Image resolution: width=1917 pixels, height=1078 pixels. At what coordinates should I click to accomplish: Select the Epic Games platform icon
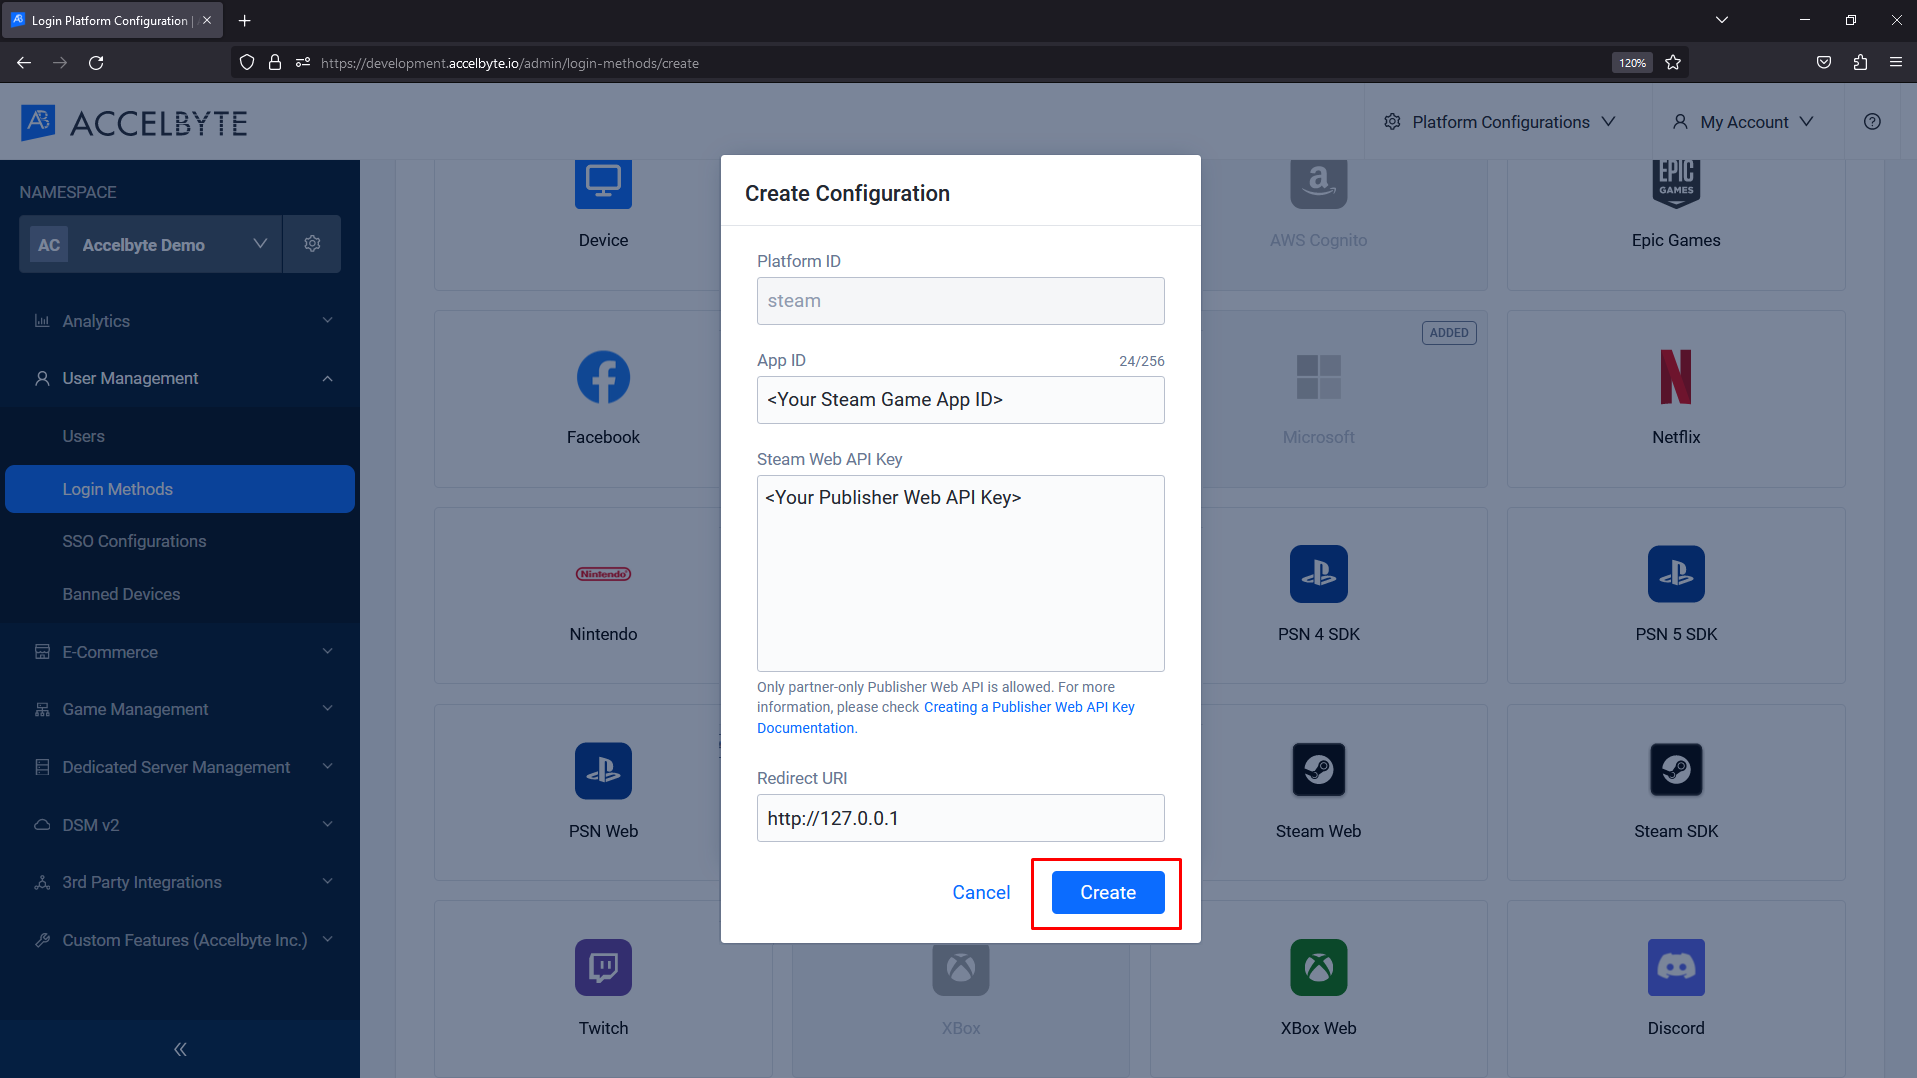click(1676, 183)
